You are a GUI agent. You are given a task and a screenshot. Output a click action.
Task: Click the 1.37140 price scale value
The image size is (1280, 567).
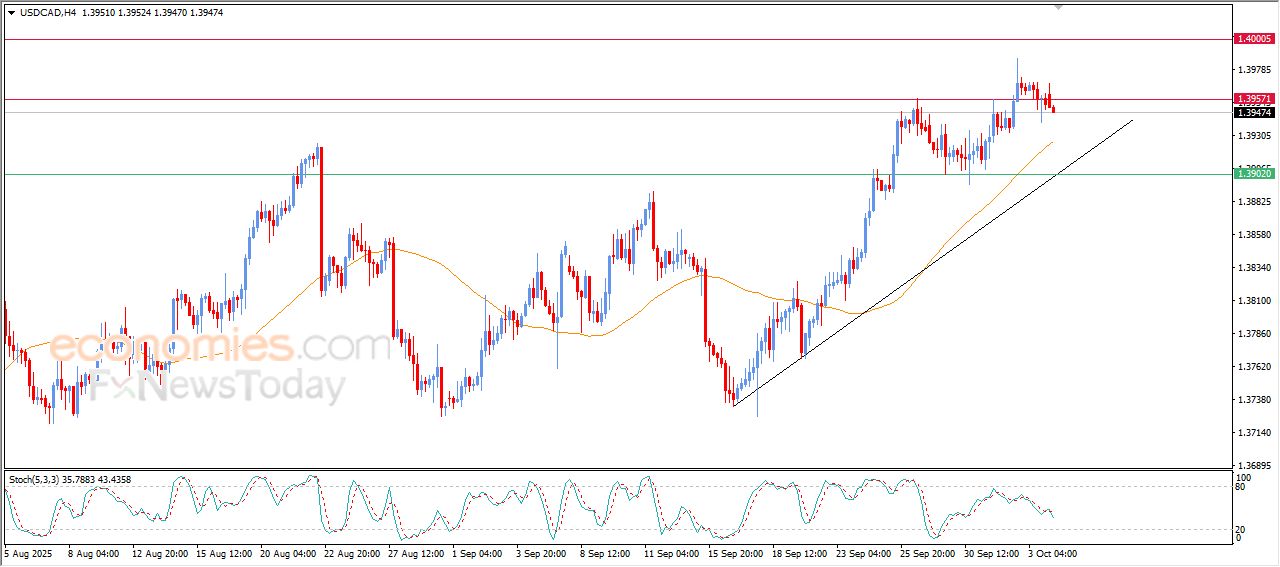(1253, 433)
